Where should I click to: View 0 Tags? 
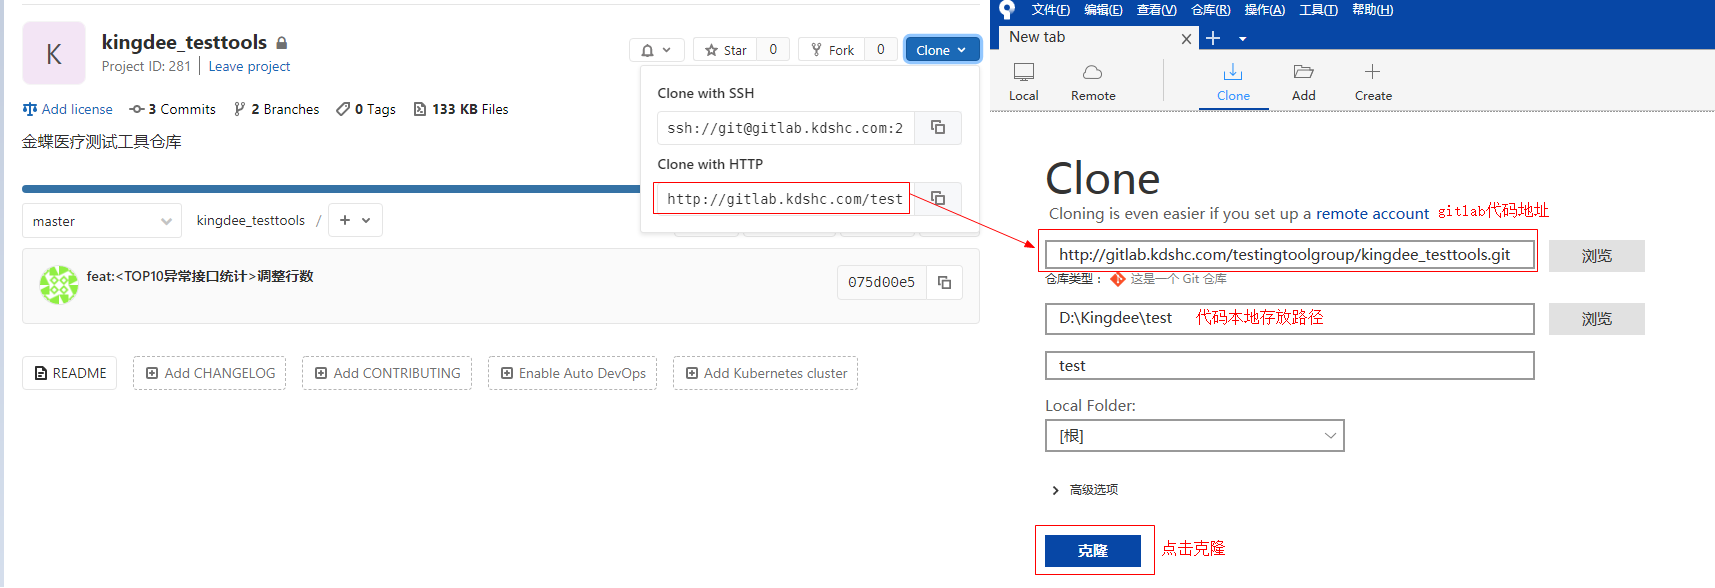tap(366, 109)
